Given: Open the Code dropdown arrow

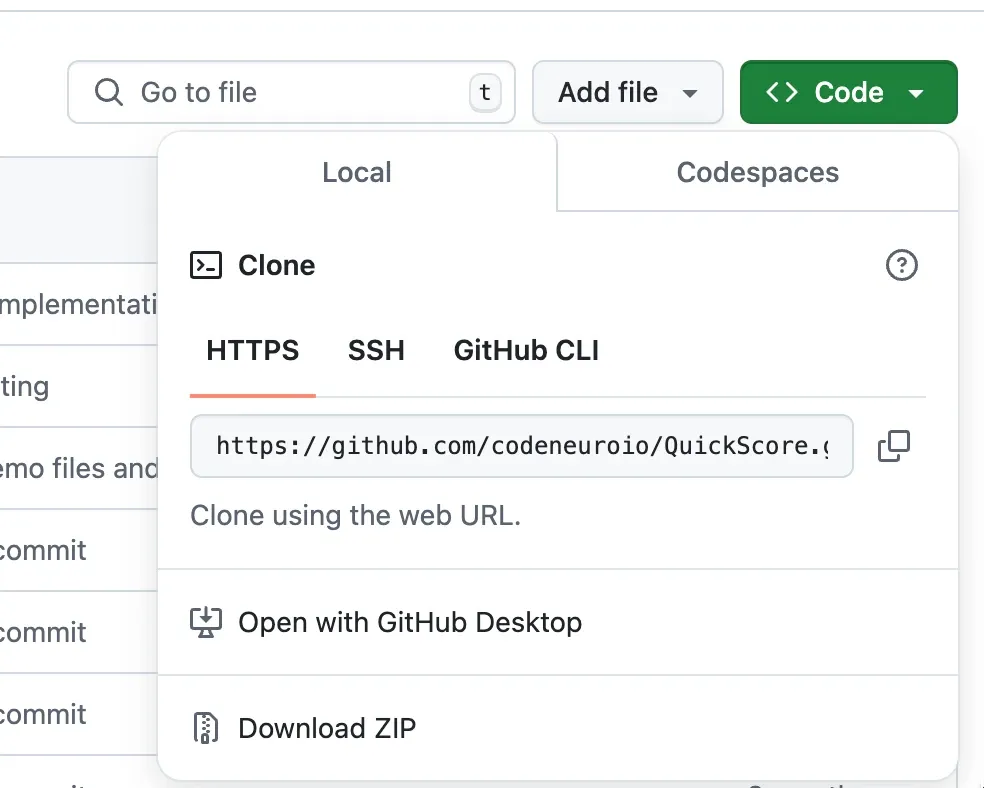Looking at the screenshot, I should [917, 93].
